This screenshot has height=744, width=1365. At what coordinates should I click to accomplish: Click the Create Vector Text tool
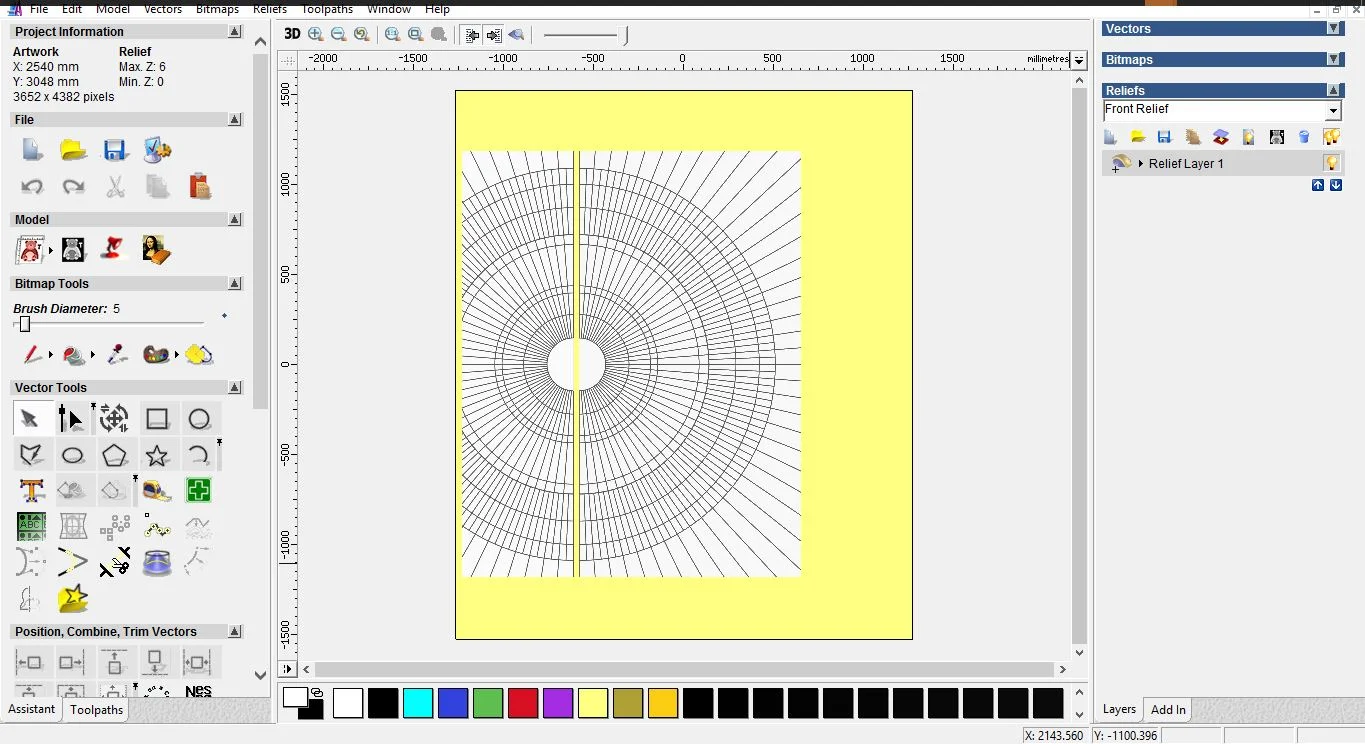pyautogui.click(x=31, y=491)
